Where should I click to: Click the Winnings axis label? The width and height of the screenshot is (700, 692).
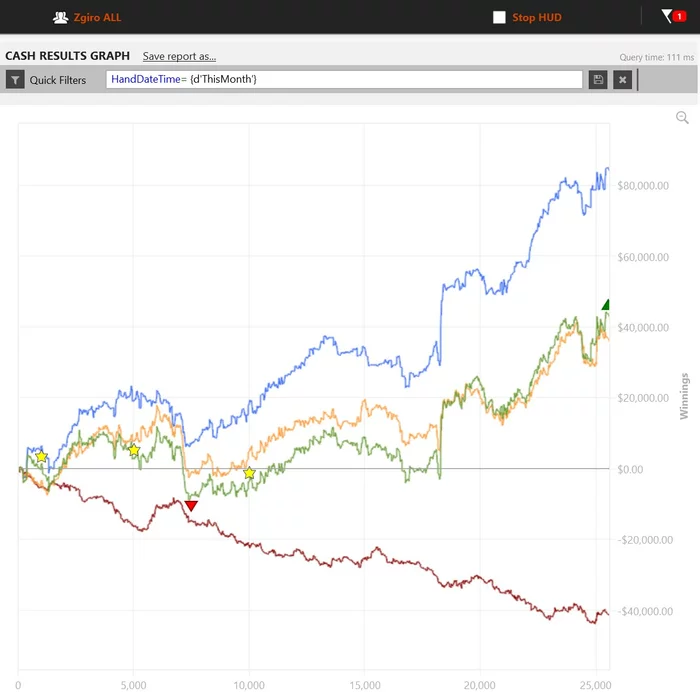685,396
